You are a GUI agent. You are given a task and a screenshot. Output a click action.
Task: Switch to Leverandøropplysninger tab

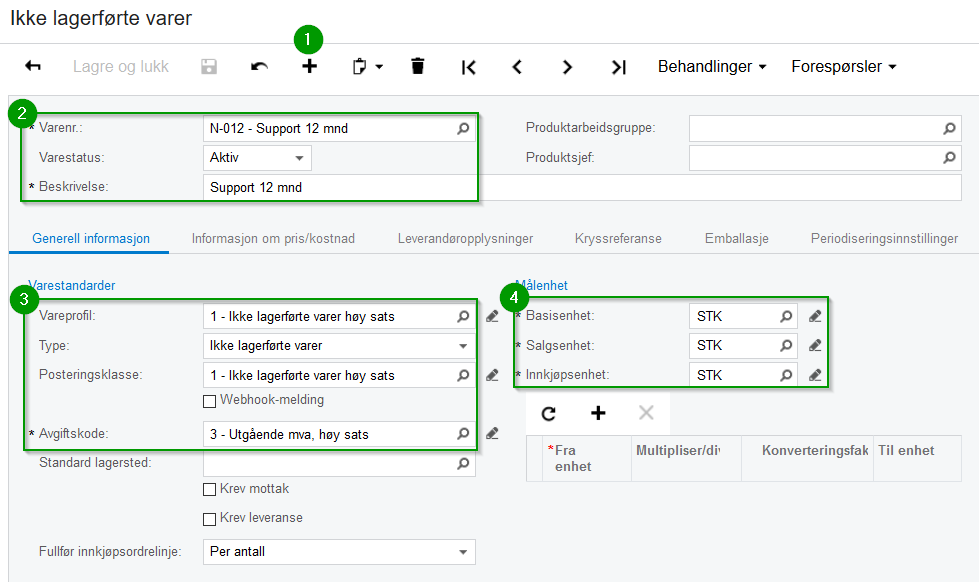465,238
